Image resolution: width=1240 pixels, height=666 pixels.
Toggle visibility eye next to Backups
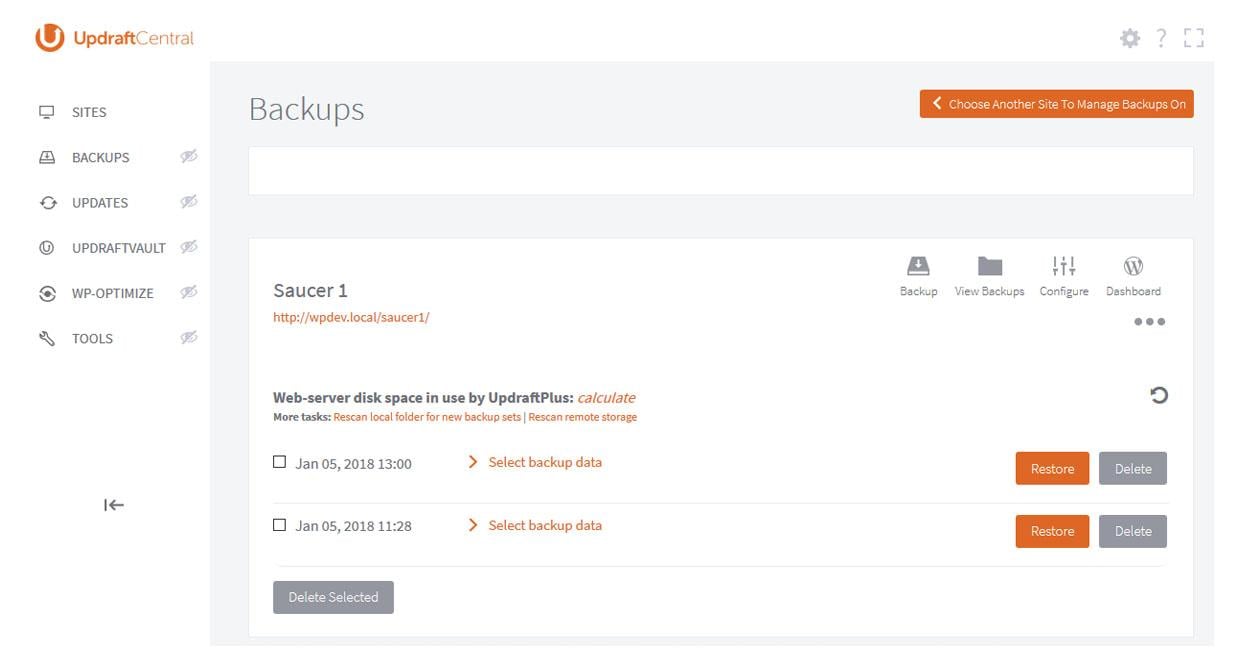[189, 156]
